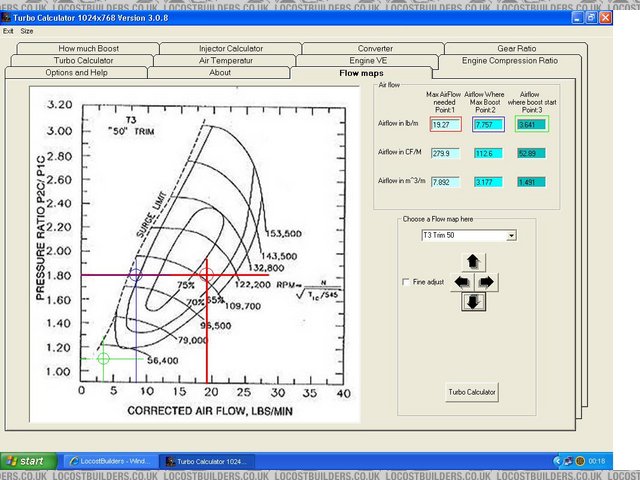Click the blue max boost point circle
This screenshot has height=480, width=640.
(x=136, y=274)
